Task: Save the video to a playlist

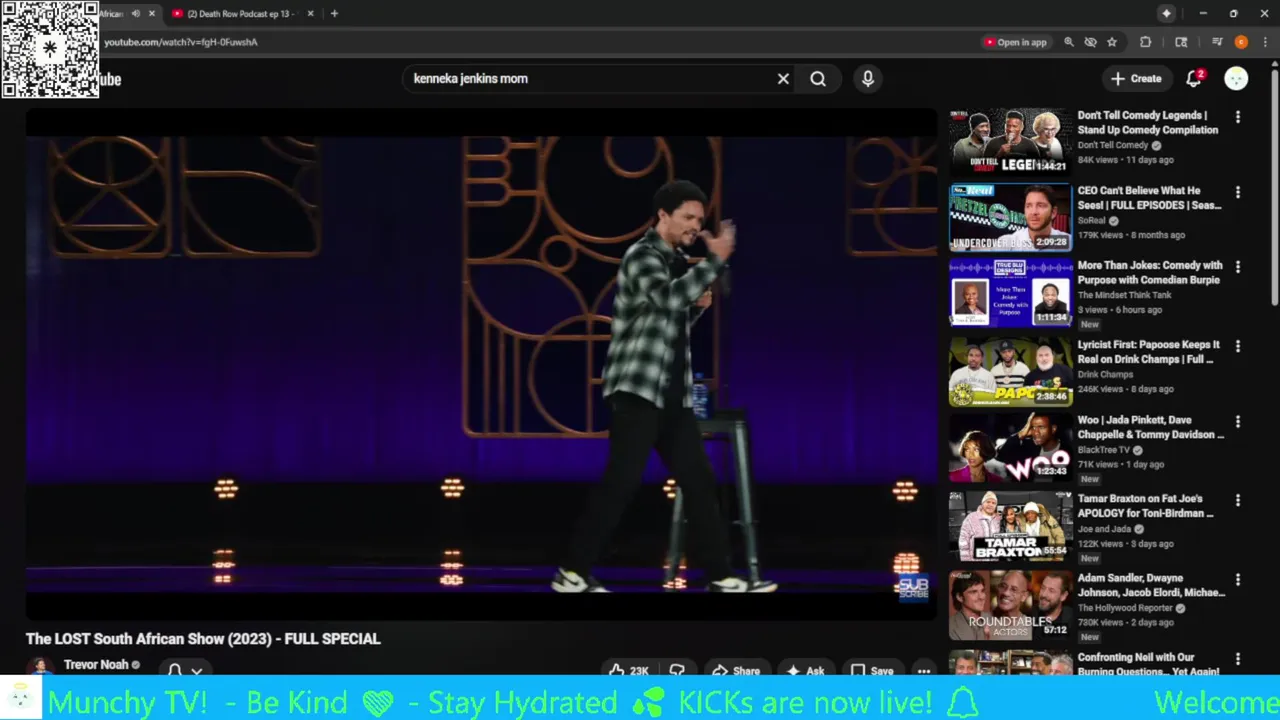Action: click(872, 671)
